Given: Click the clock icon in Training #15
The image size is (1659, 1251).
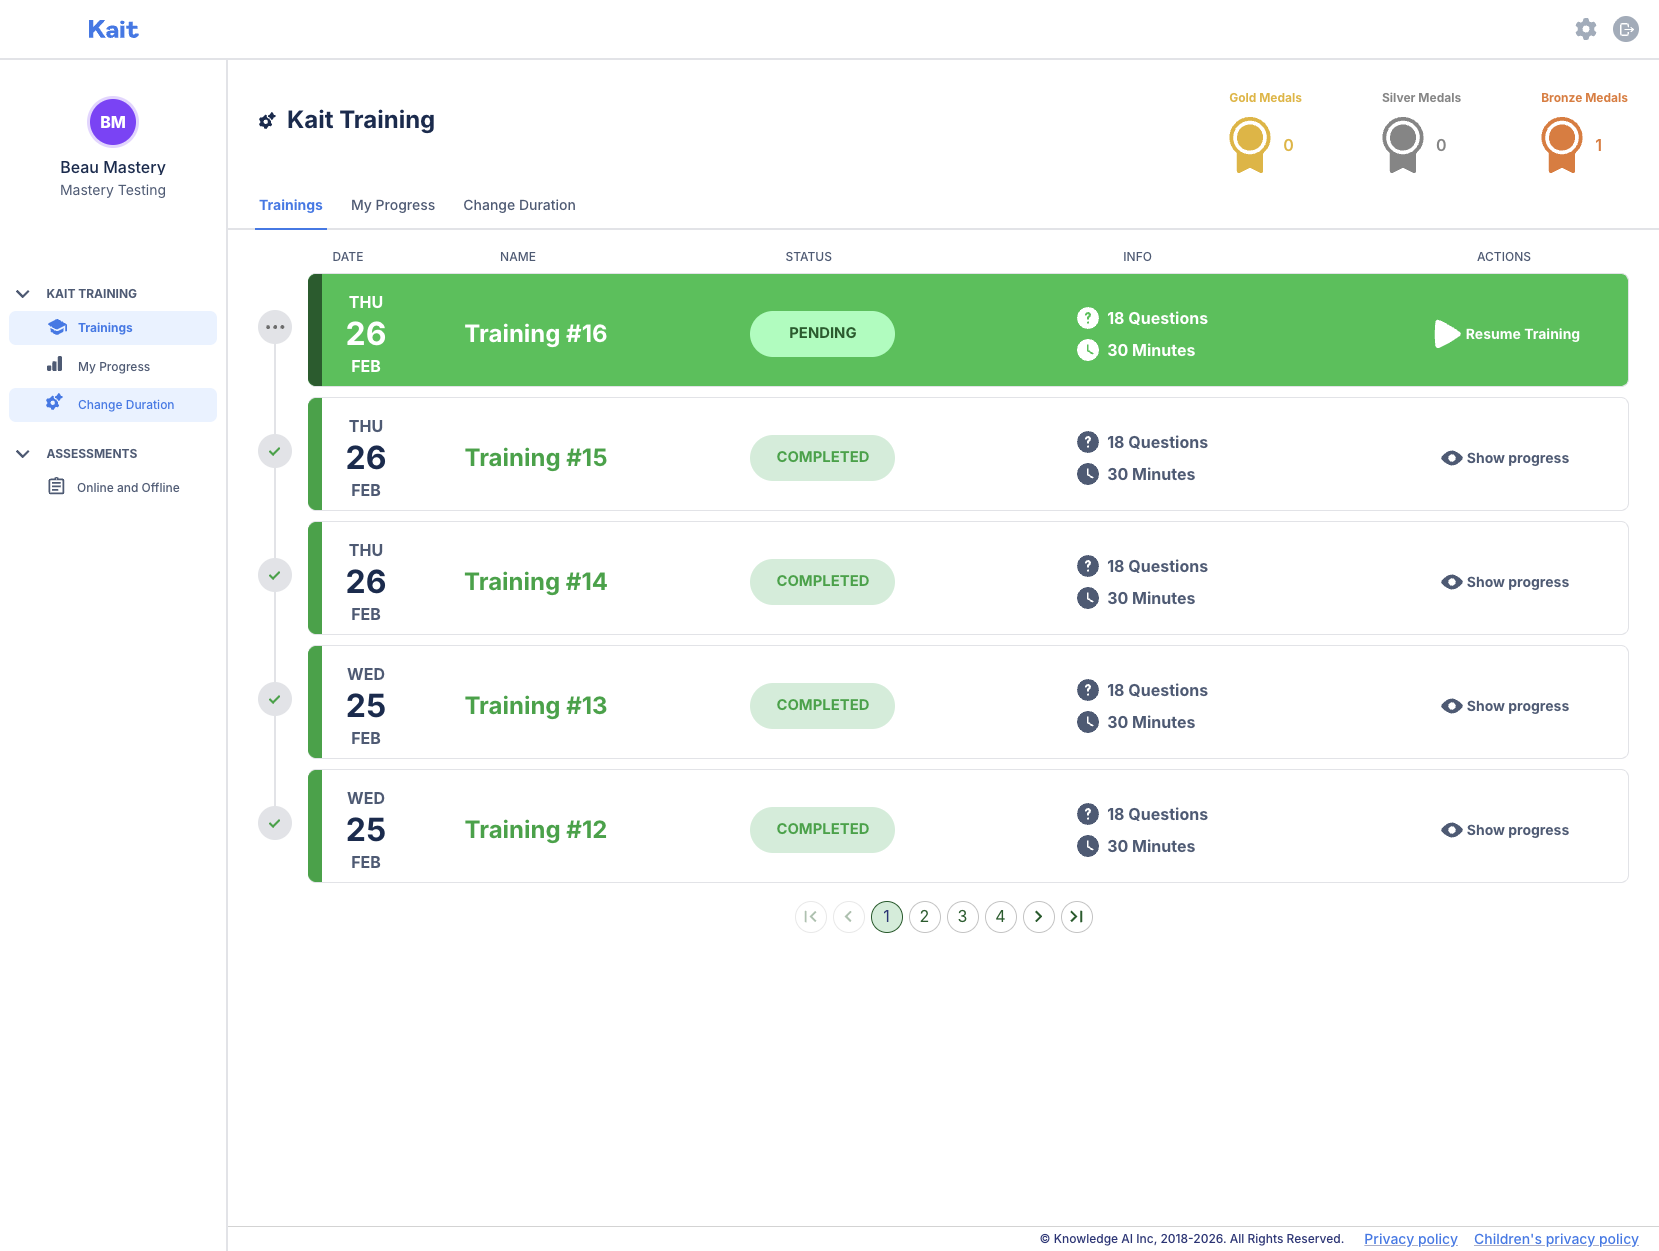Looking at the screenshot, I should coord(1088,474).
